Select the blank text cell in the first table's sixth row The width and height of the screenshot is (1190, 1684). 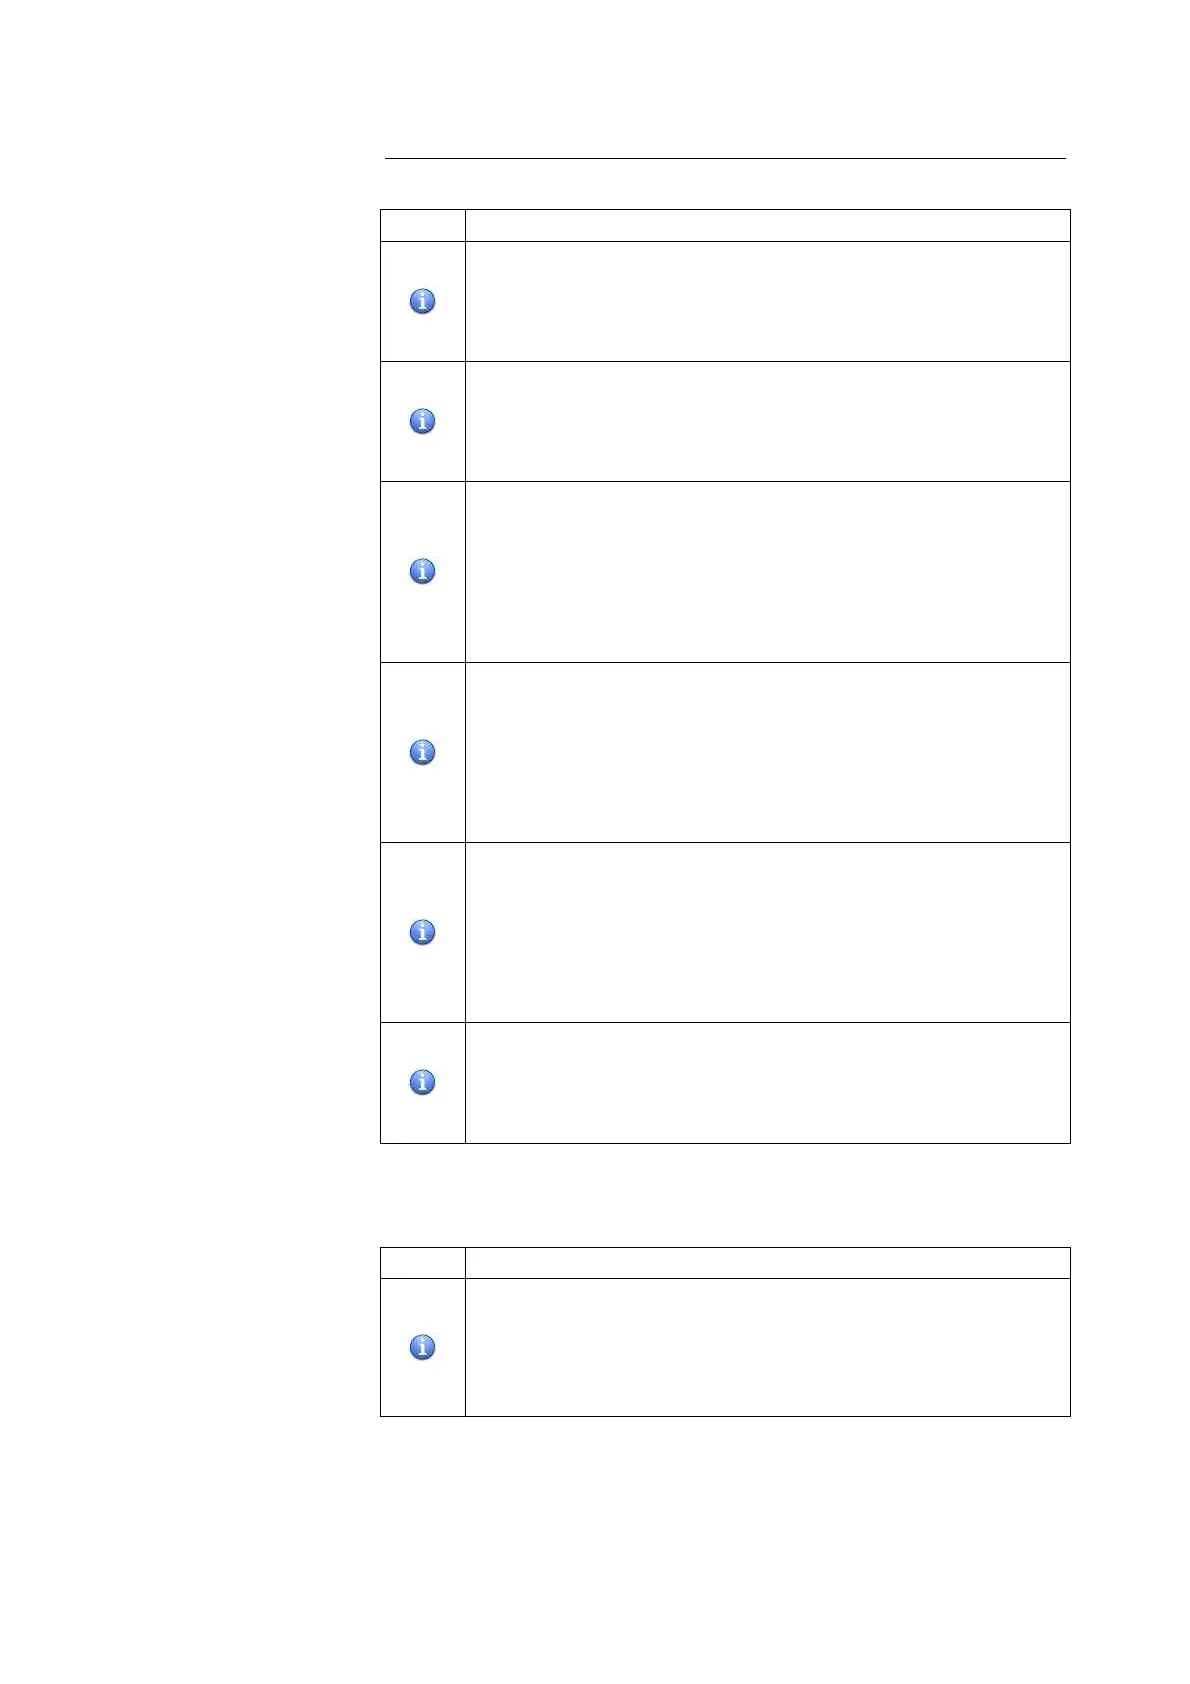767,1082
